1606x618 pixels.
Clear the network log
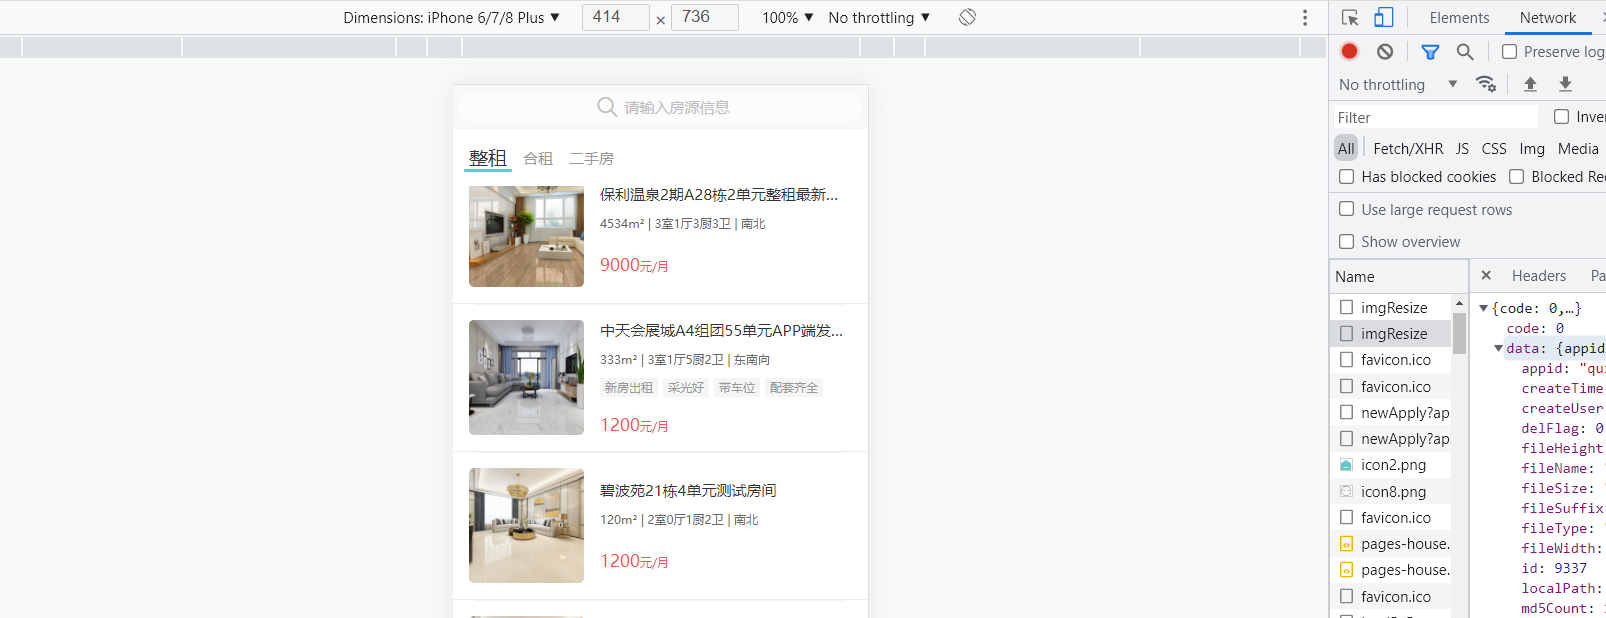pos(1384,51)
